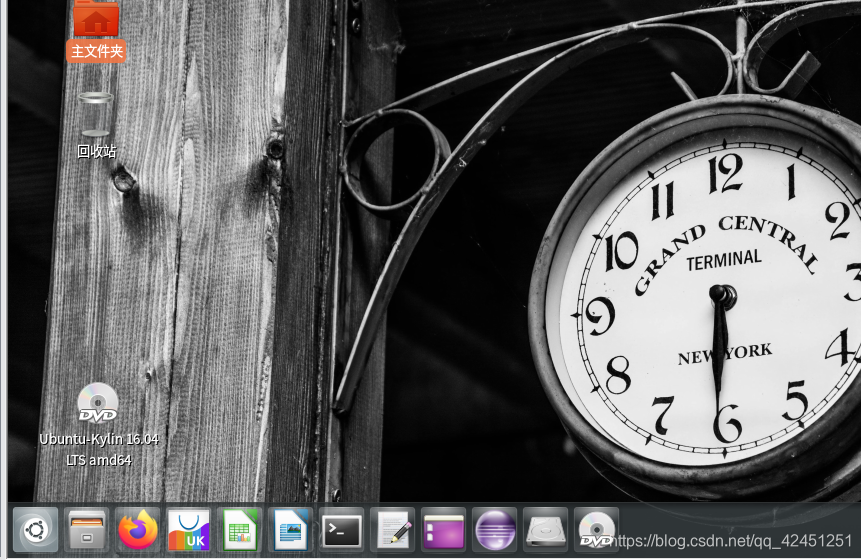Open the DVD disc icon in dock
The height and width of the screenshot is (560, 861).
point(596,530)
